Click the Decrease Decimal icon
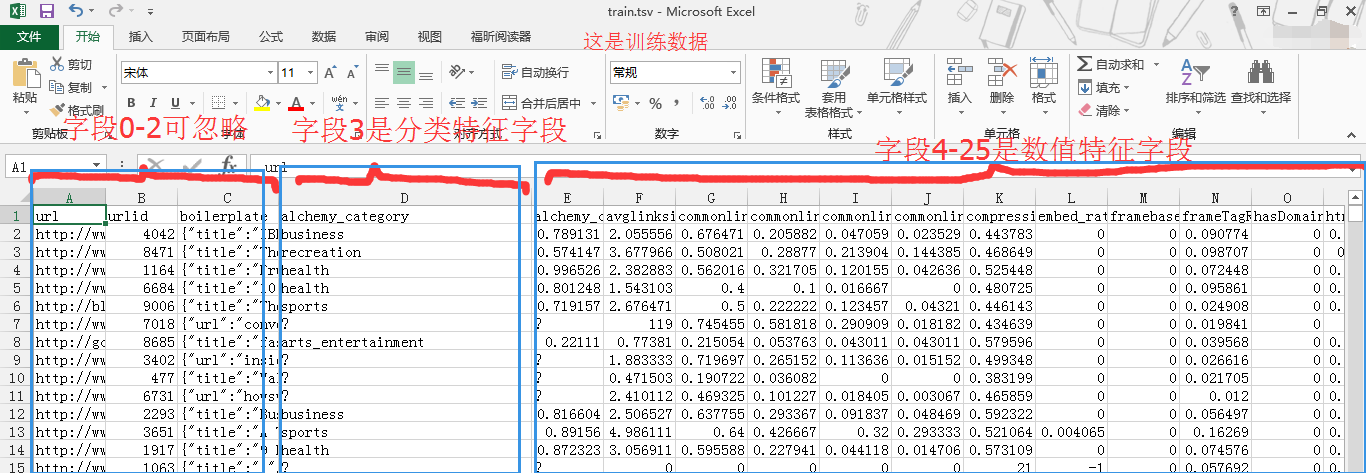The width and height of the screenshot is (1366, 473). (729, 103)
